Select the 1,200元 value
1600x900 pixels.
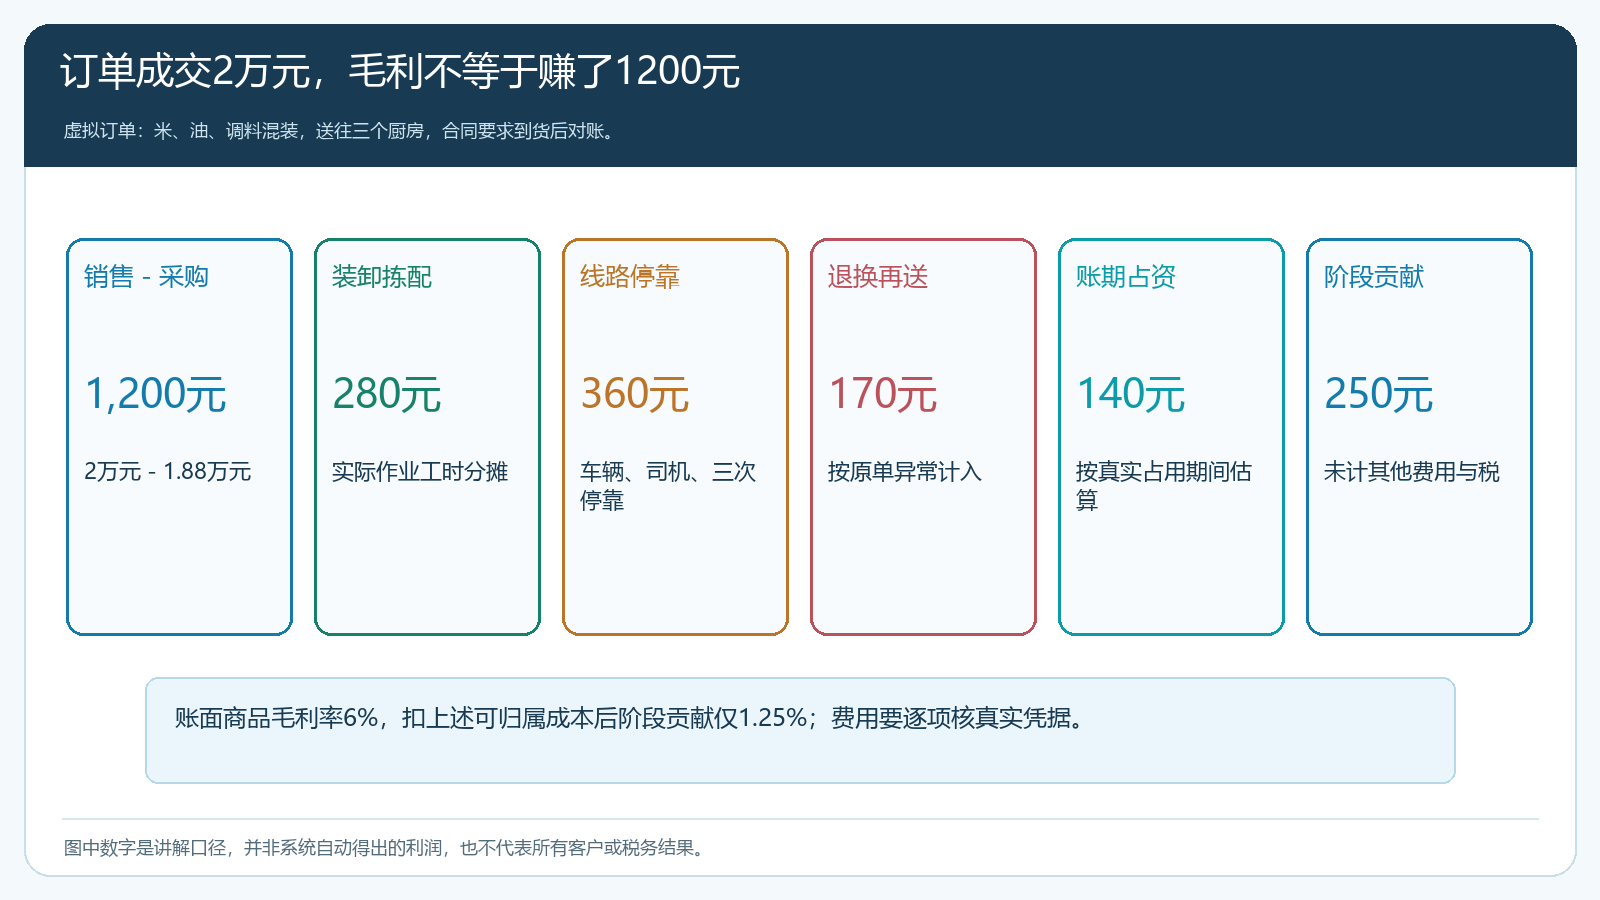coord(156,394)
